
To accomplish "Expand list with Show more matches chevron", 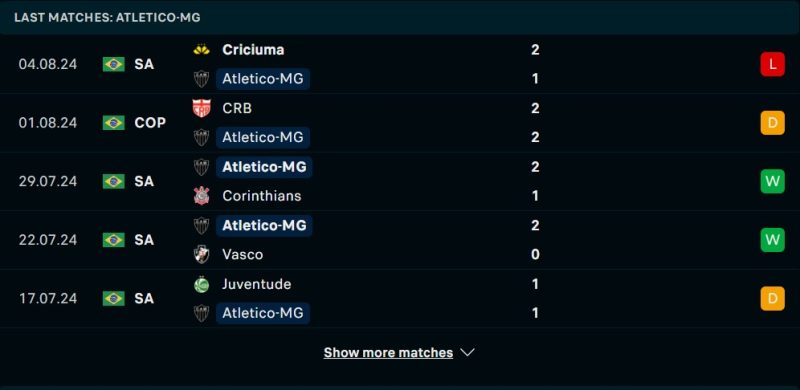I will click(x=467, y=353).
